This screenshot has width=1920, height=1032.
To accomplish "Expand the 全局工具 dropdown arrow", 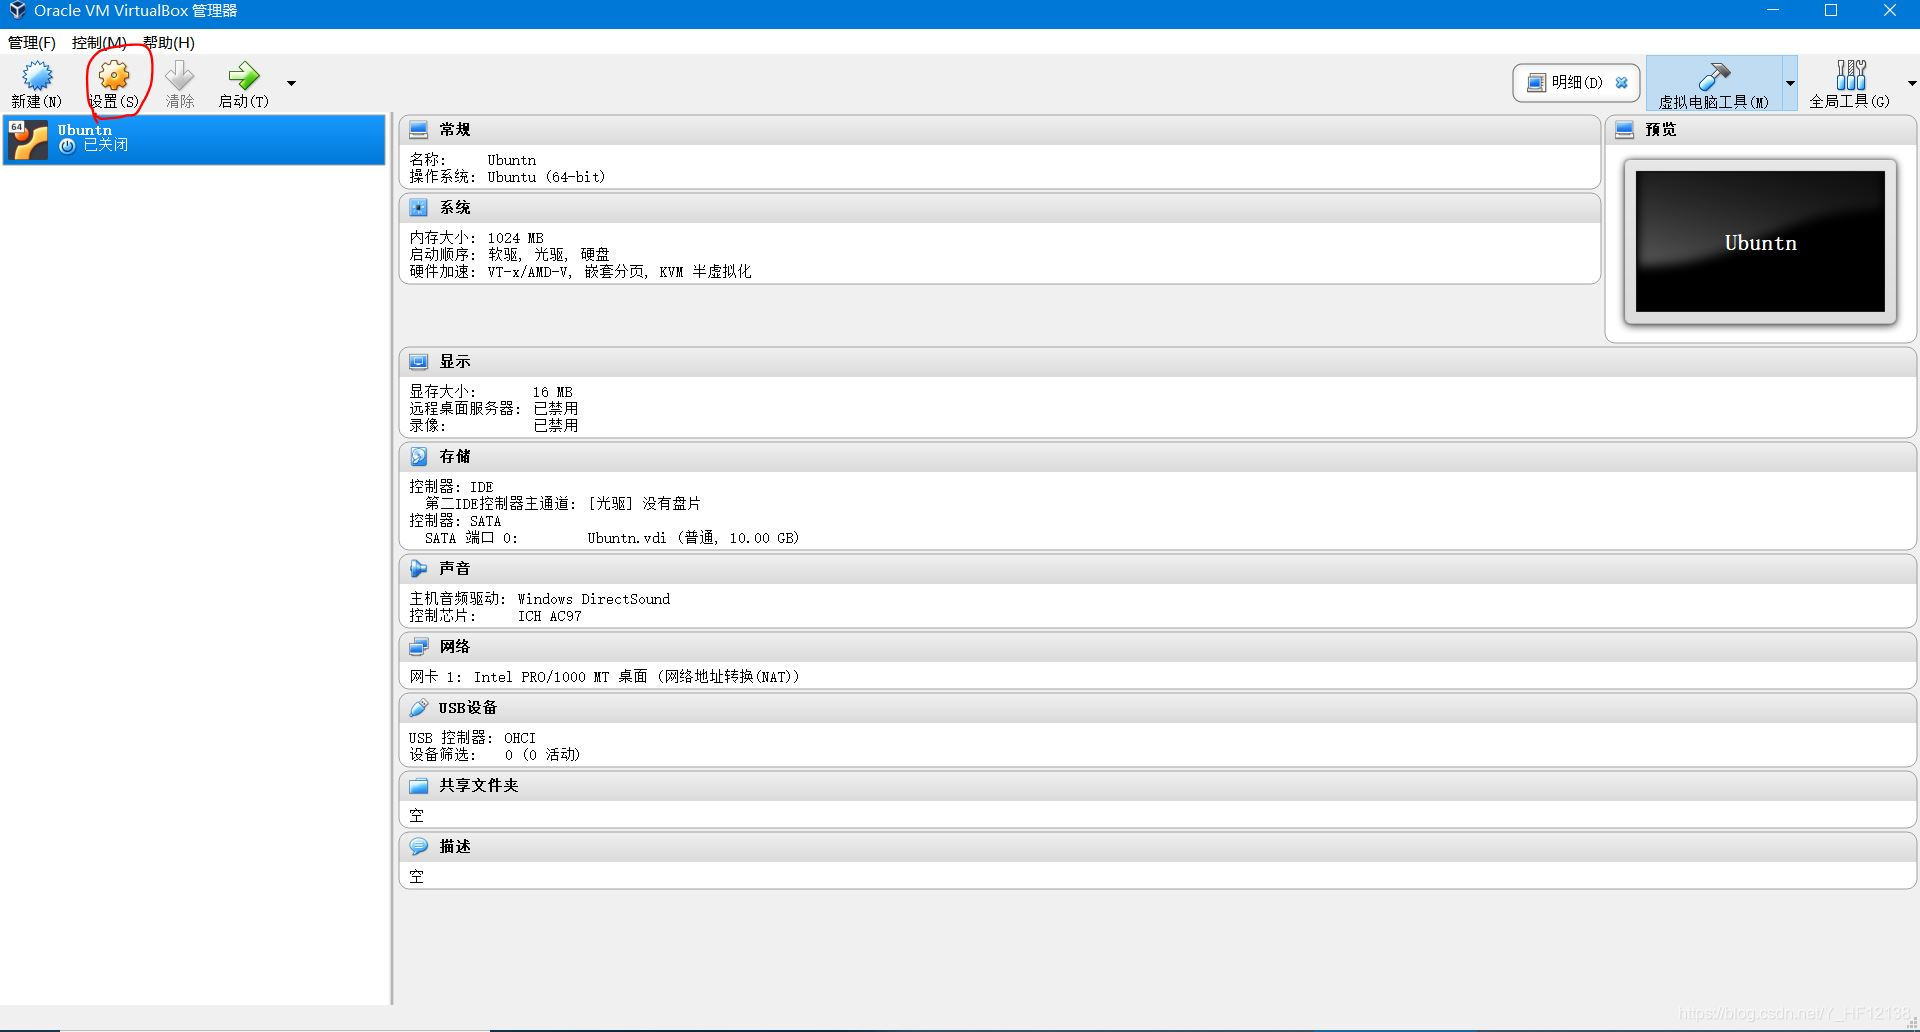I will click(x=1912, y=83).
